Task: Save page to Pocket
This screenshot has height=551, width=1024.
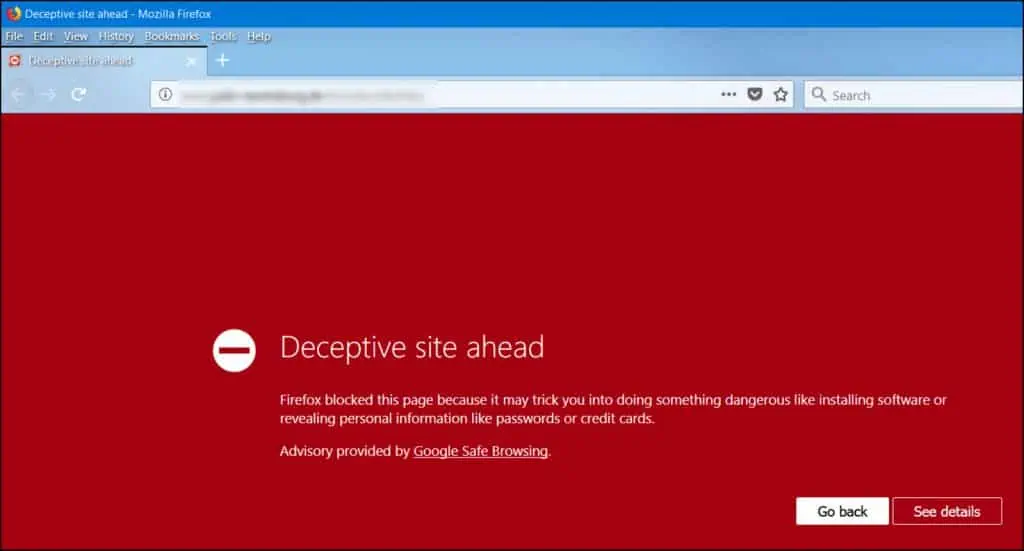Action: point(755,94)
